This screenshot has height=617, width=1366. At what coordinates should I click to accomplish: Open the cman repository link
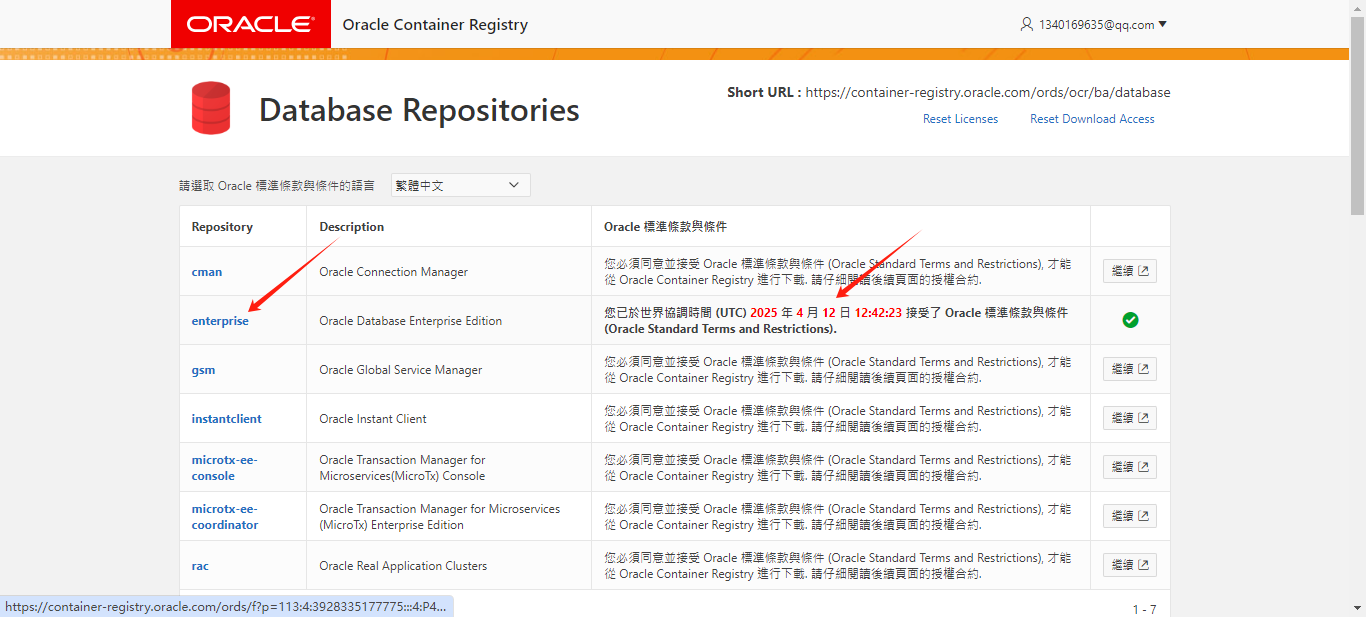point(207,272)
